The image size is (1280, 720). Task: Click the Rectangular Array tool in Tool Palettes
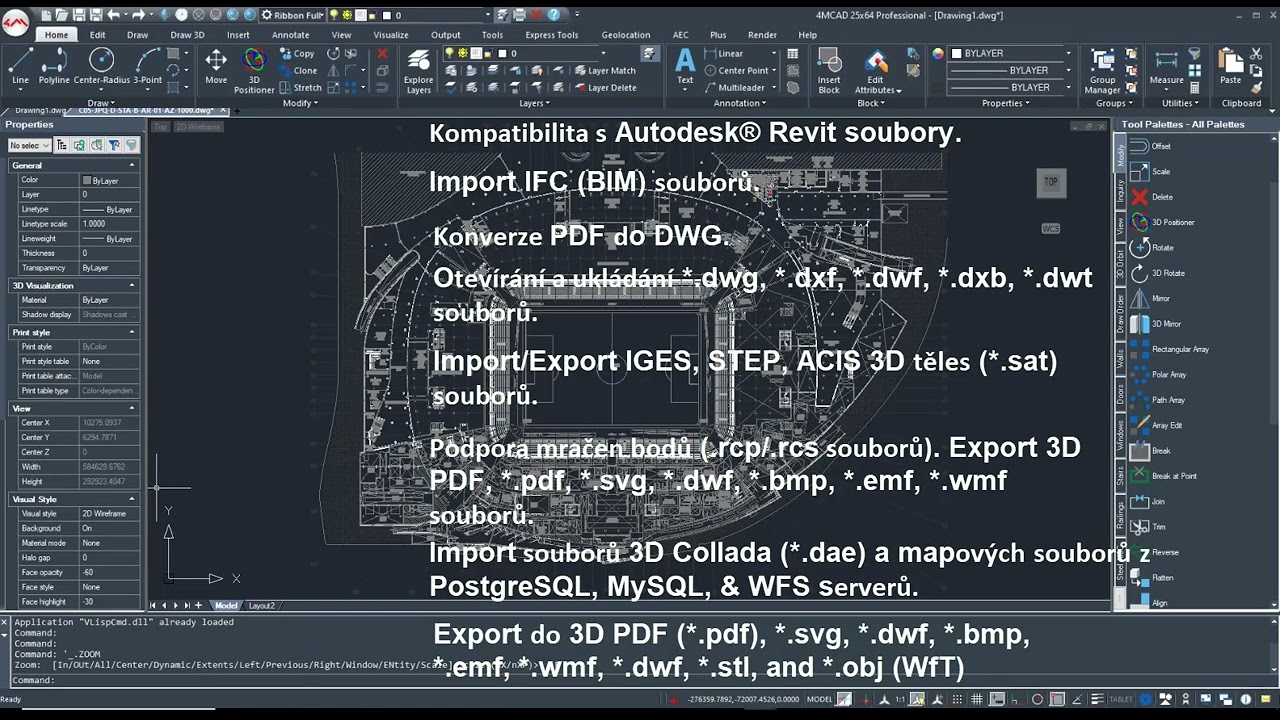tap(1169, 349)
